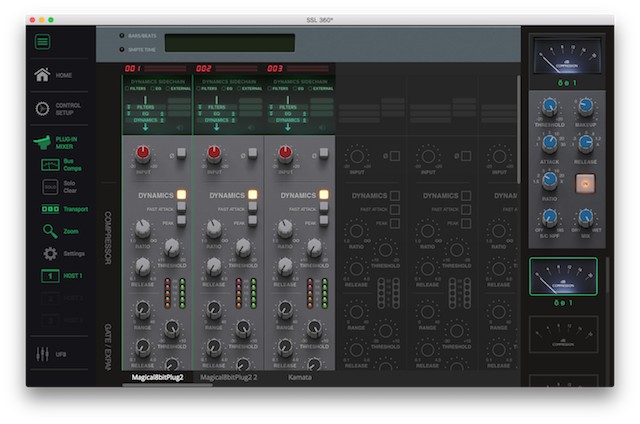640x424 pixels.
Task: Click channel 003 red Input knob
Action: pos(285,153)
